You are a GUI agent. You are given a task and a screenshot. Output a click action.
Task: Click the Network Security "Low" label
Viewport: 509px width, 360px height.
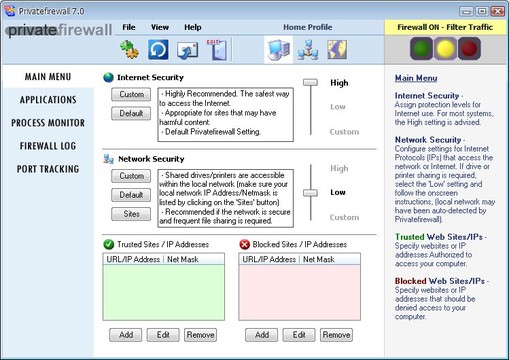click(338, 192)
